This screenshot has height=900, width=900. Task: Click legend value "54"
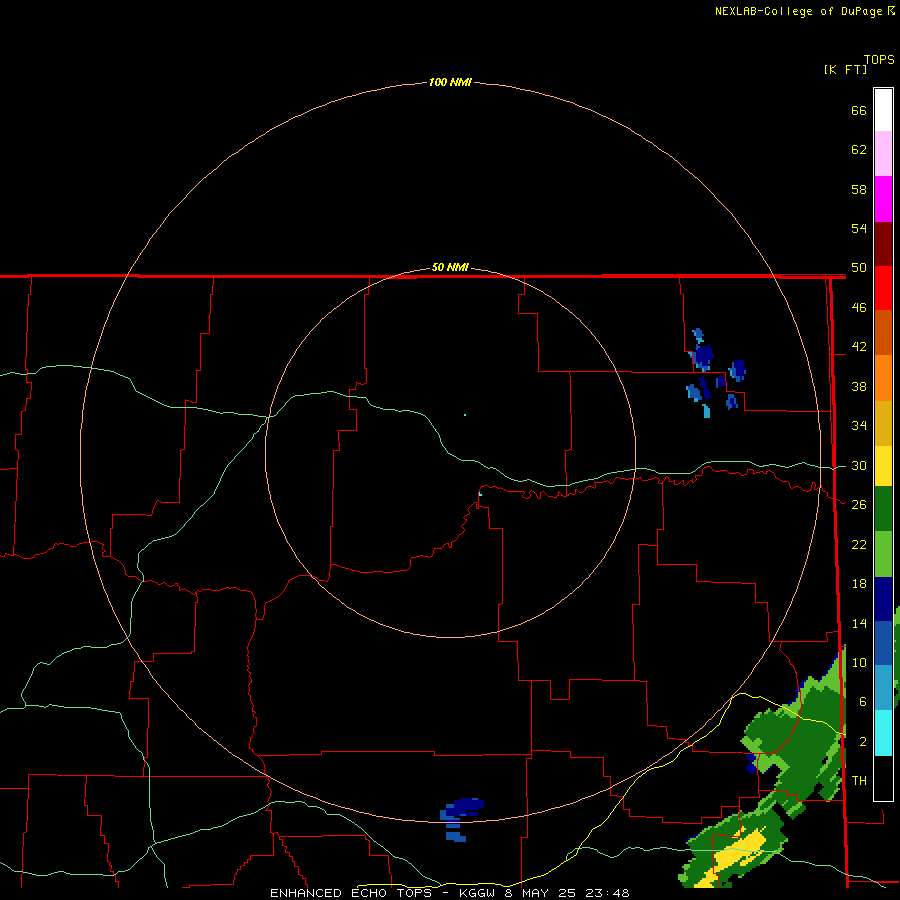click(x=859, y=228)
